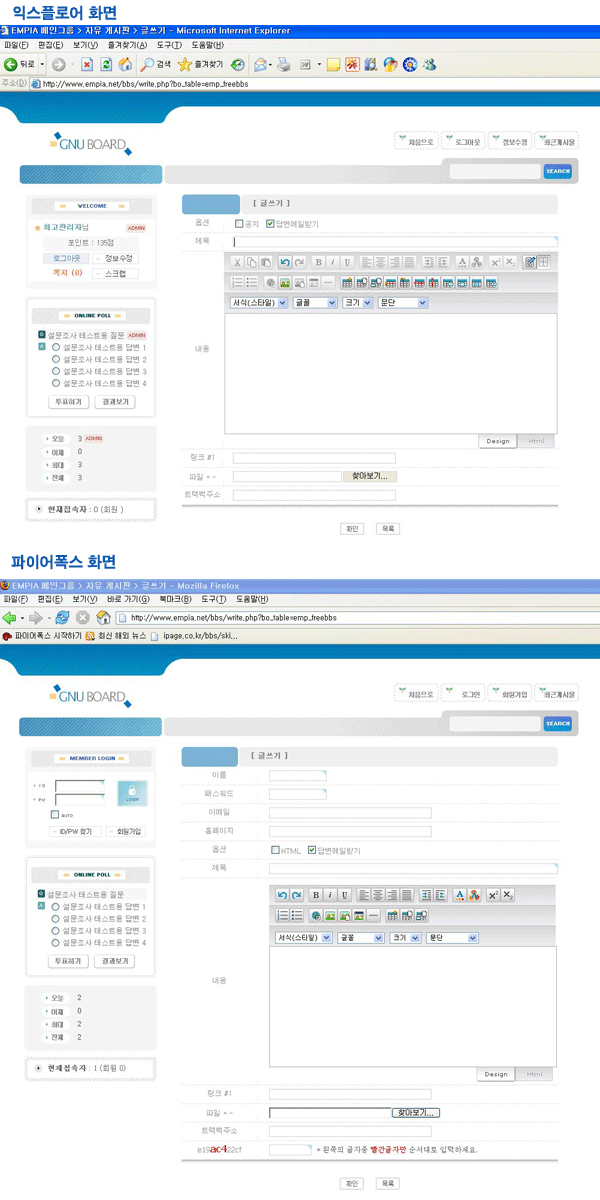The height and width of the screenshot is (1200, 600).
Task: Open Favorites (즐겨찾기) star in Explorer toolbar
Action: (x=200, y=64)
